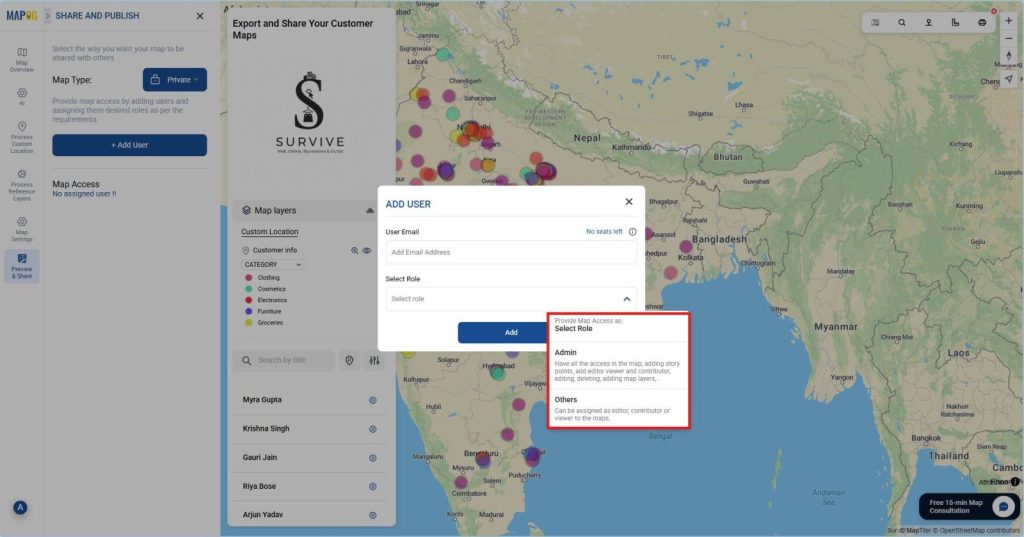Zoom to the Customer info layer
The image size is (1024, 537).
(354, 250)
